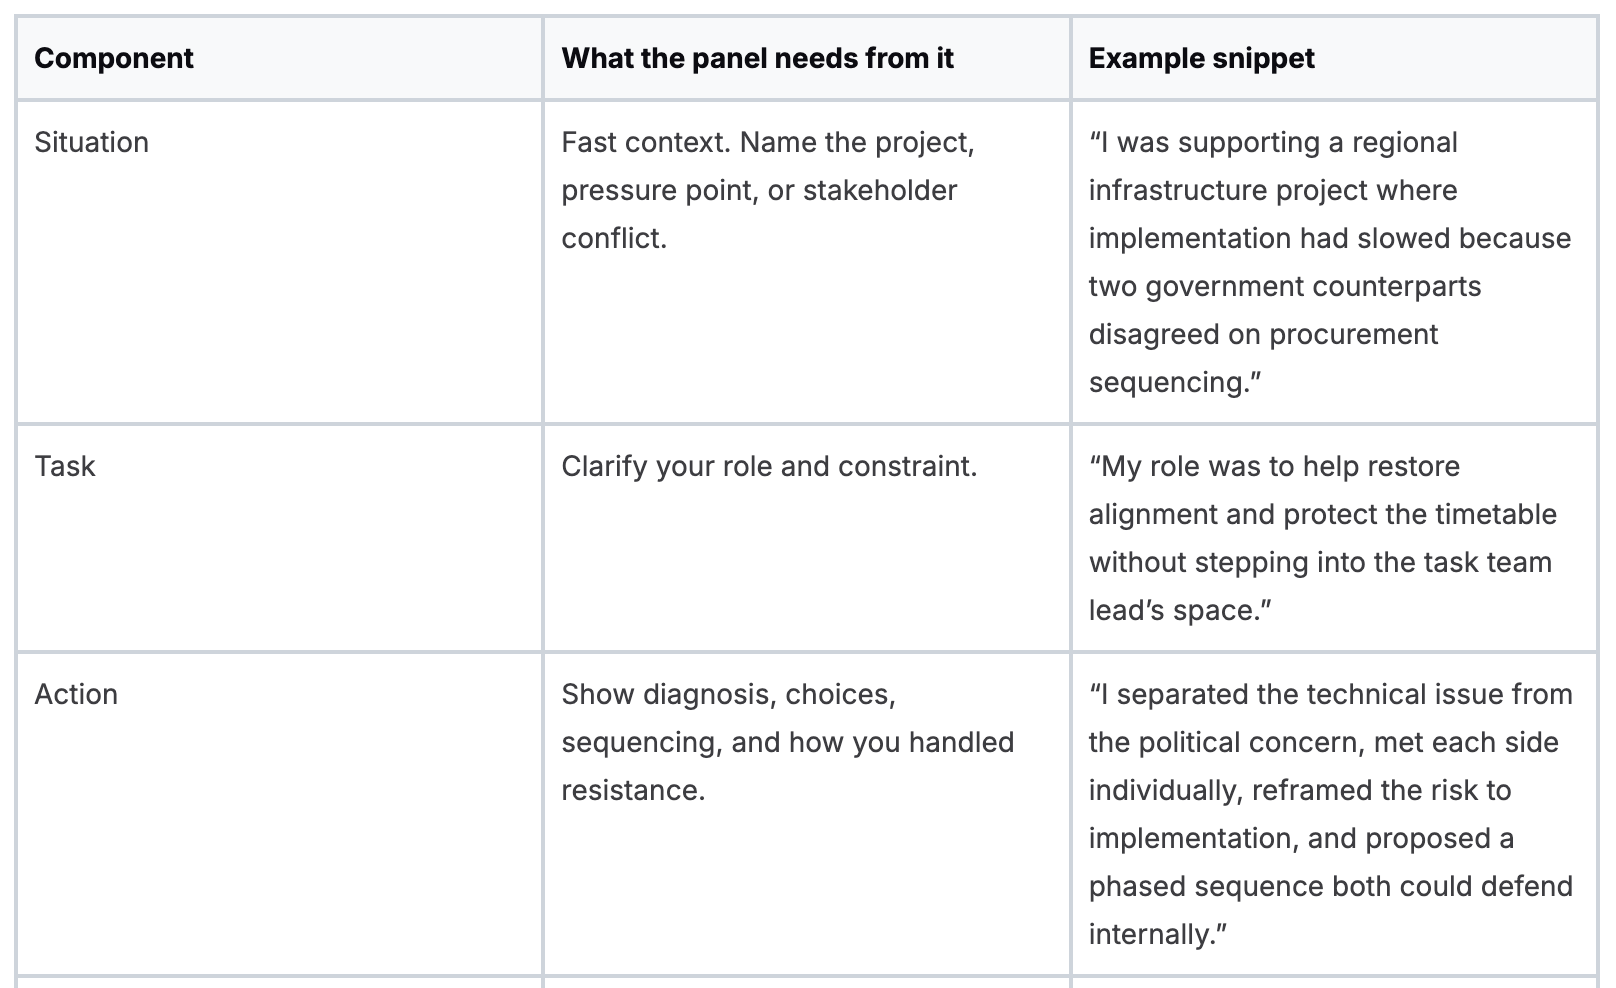The width and height of the screenshot is (1616, 988).
Task: Click the "What the panel needs from it" header
Action: pyautogui.click(x=757, y=58)
